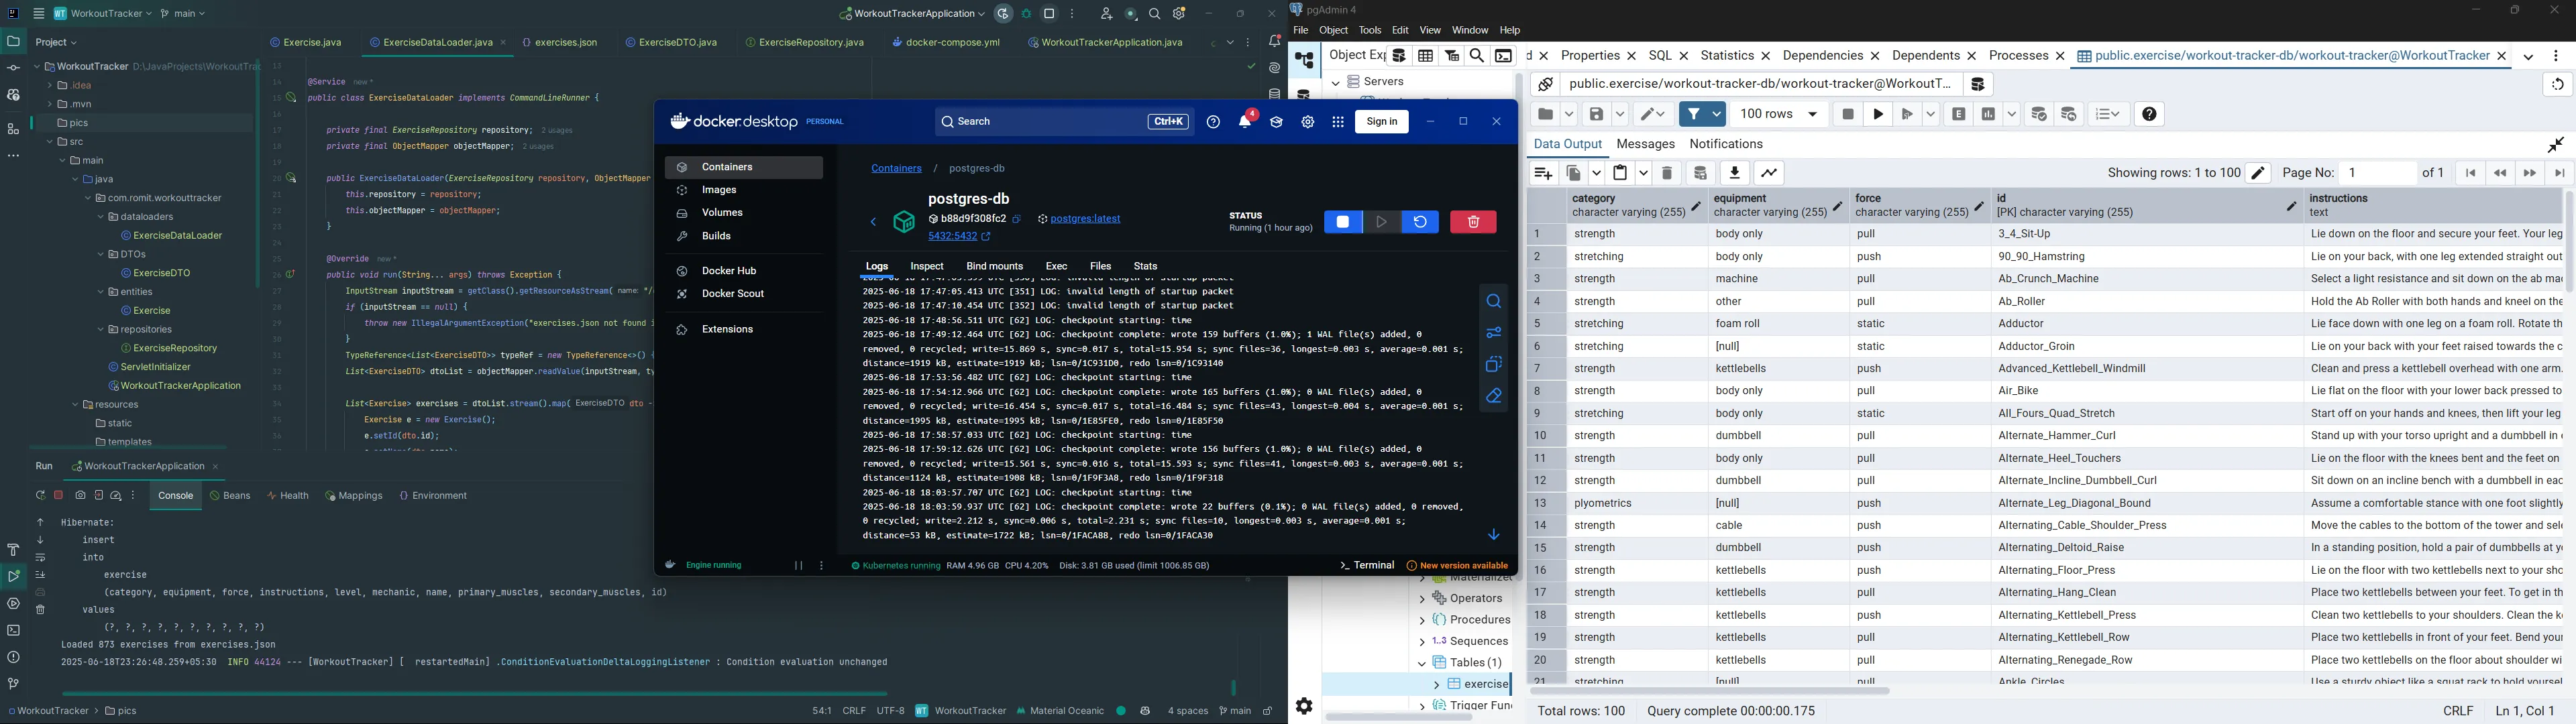Add a new row in pgAdmin Data Output
The height and width of the screenshot is (724, 2576).
[x=1543, y=173]
